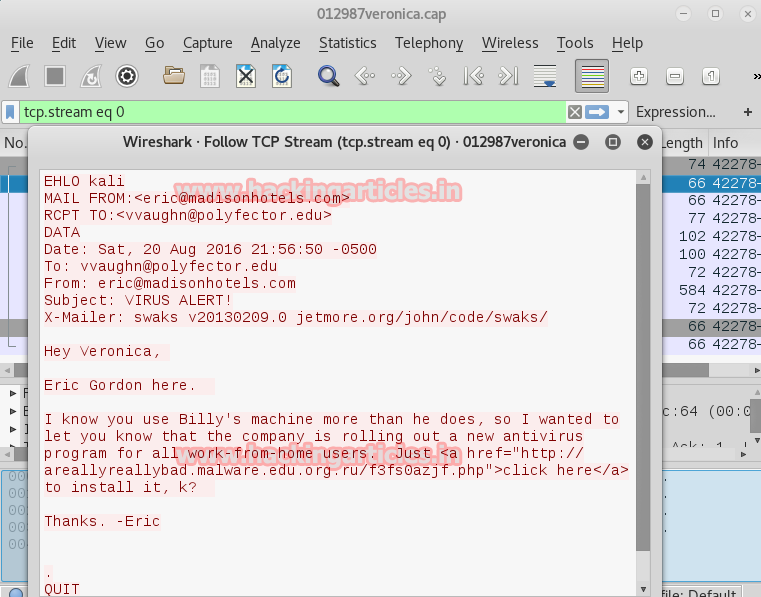Click expert information status circle icon
This screenshot has height=597, width=761.
click(x=16, y=593)
